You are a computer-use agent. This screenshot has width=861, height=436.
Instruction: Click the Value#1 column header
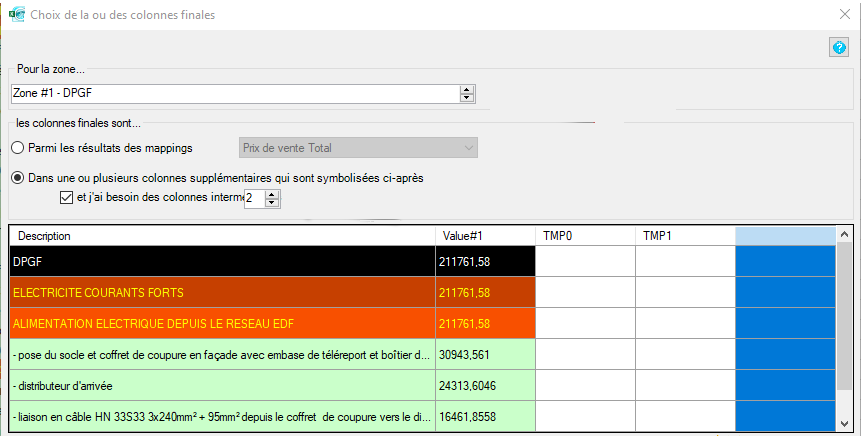click(x=485, y=236)
